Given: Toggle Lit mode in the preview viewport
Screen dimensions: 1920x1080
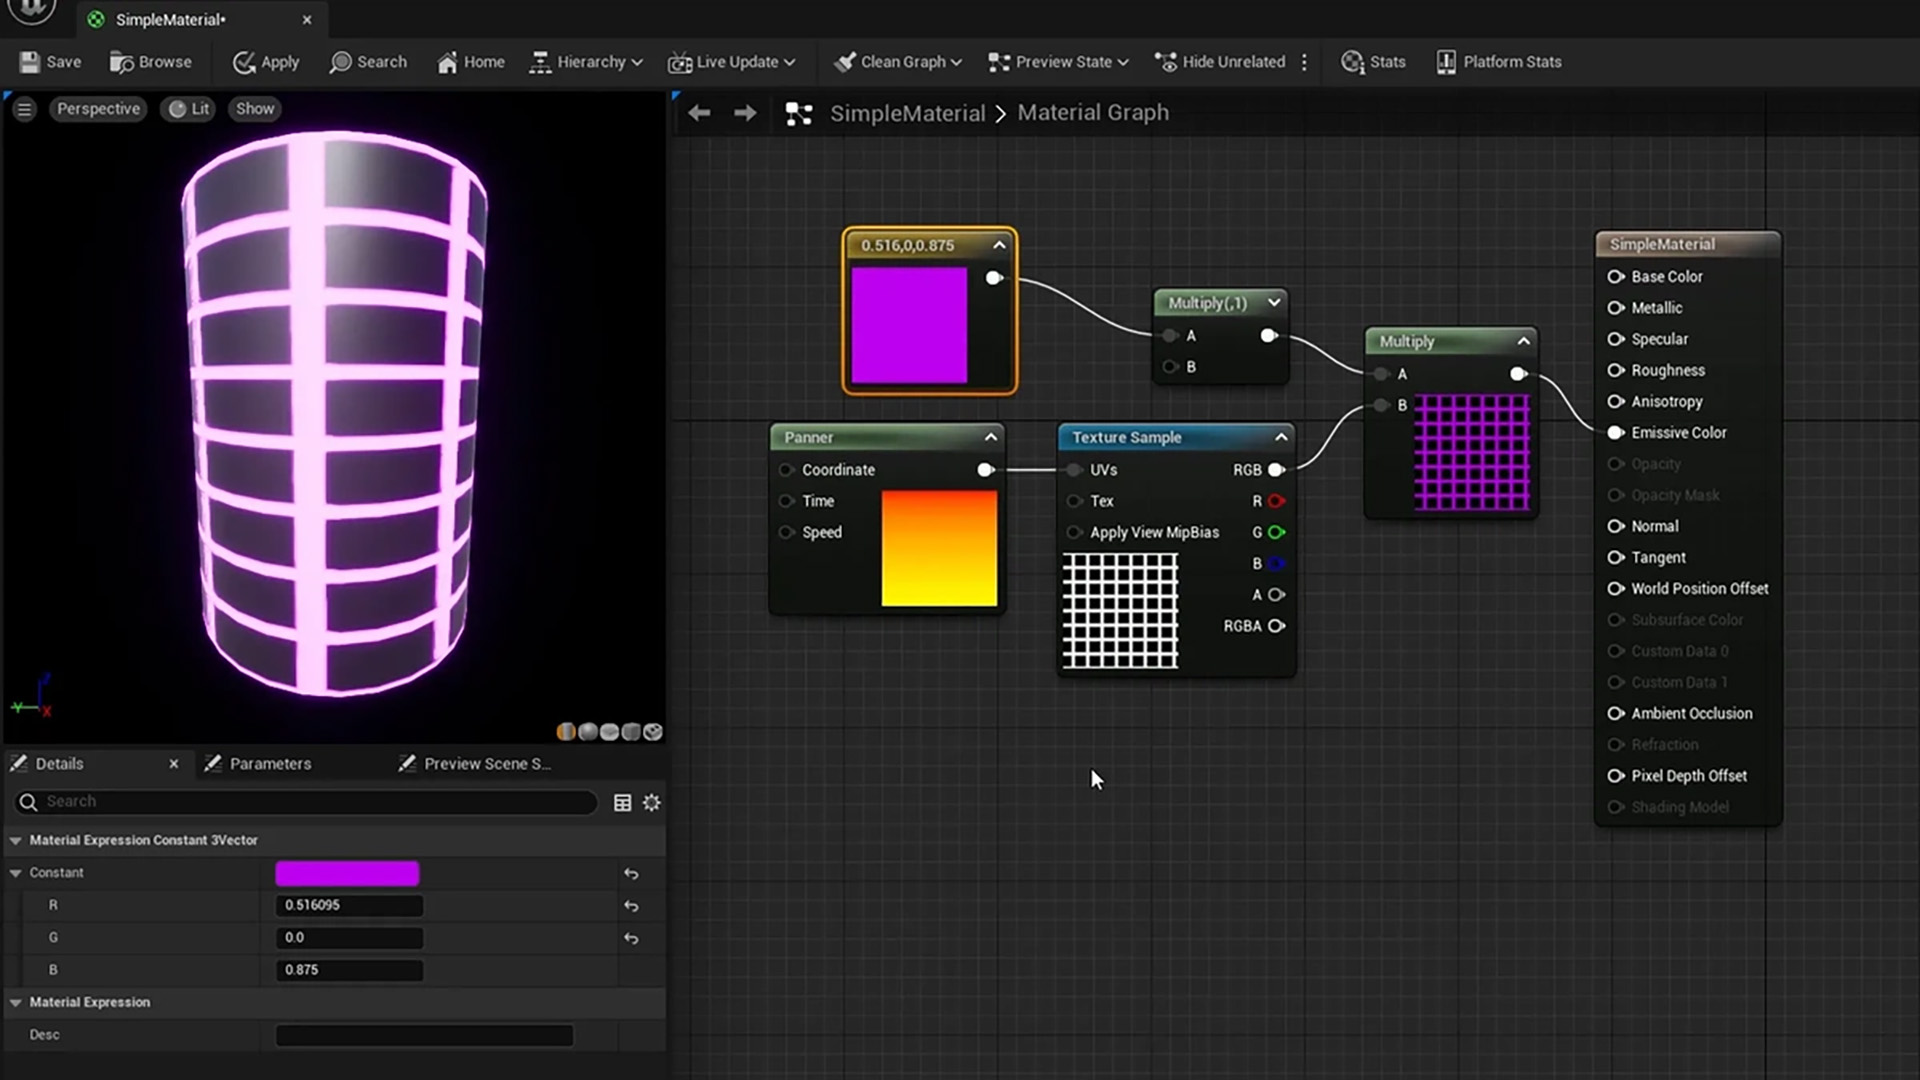Looking at the screenshot, I should coord(188,108).
